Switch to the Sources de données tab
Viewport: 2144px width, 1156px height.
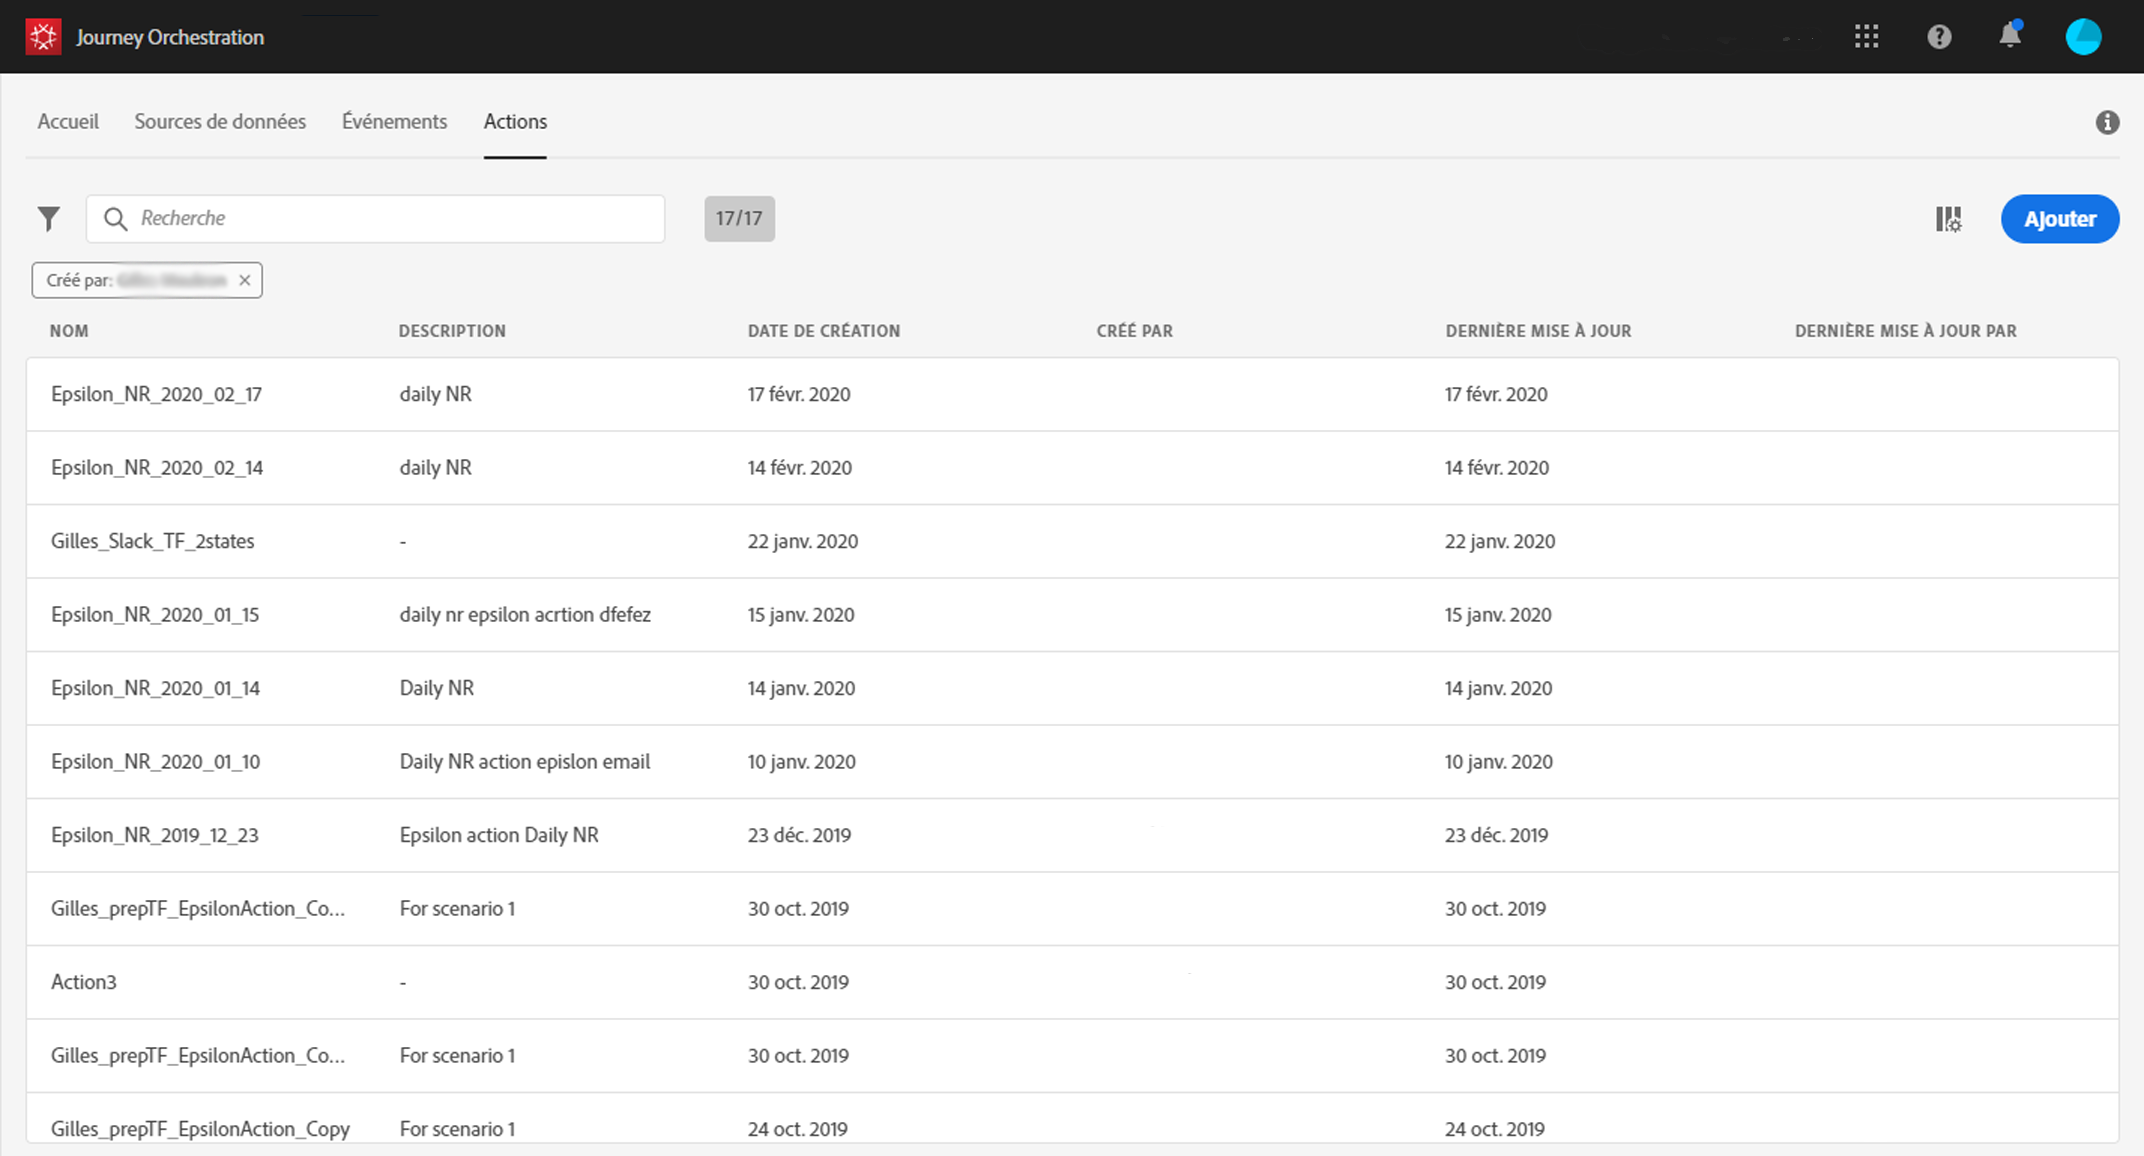pyautogui.click(x=220, y=122)
